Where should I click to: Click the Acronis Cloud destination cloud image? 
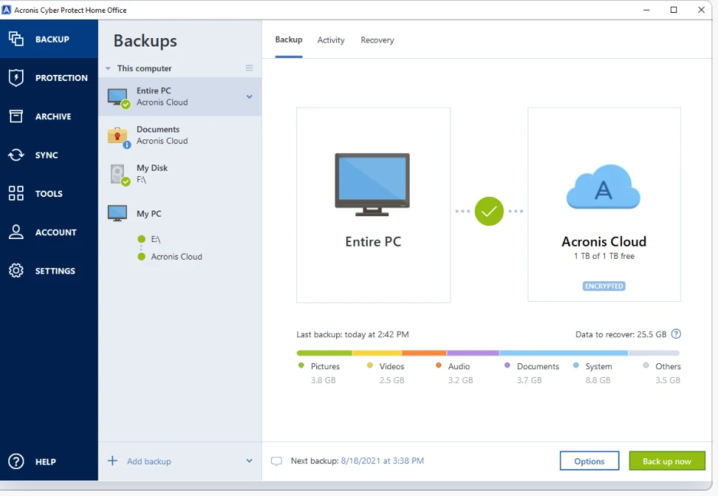tap(604, 187)
